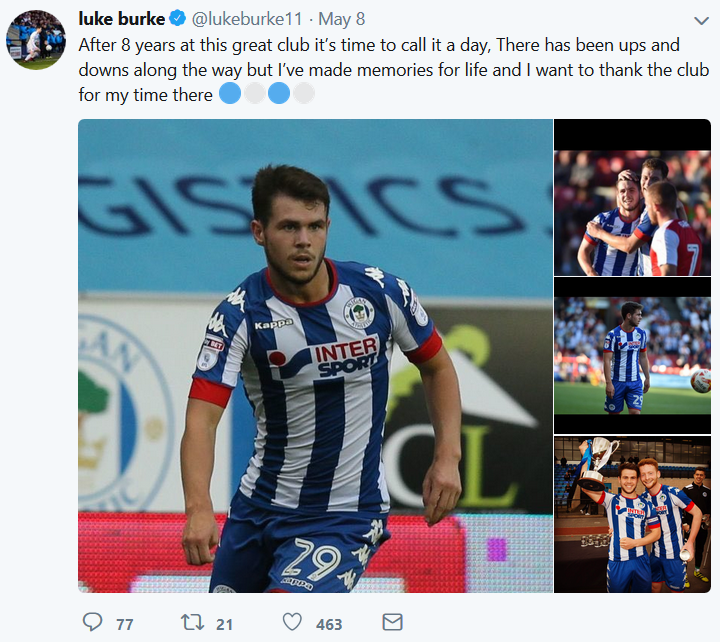This screenshot has height=642, width=720.
Task: Like the tweet with the heart icon
Action: point(292,623)
